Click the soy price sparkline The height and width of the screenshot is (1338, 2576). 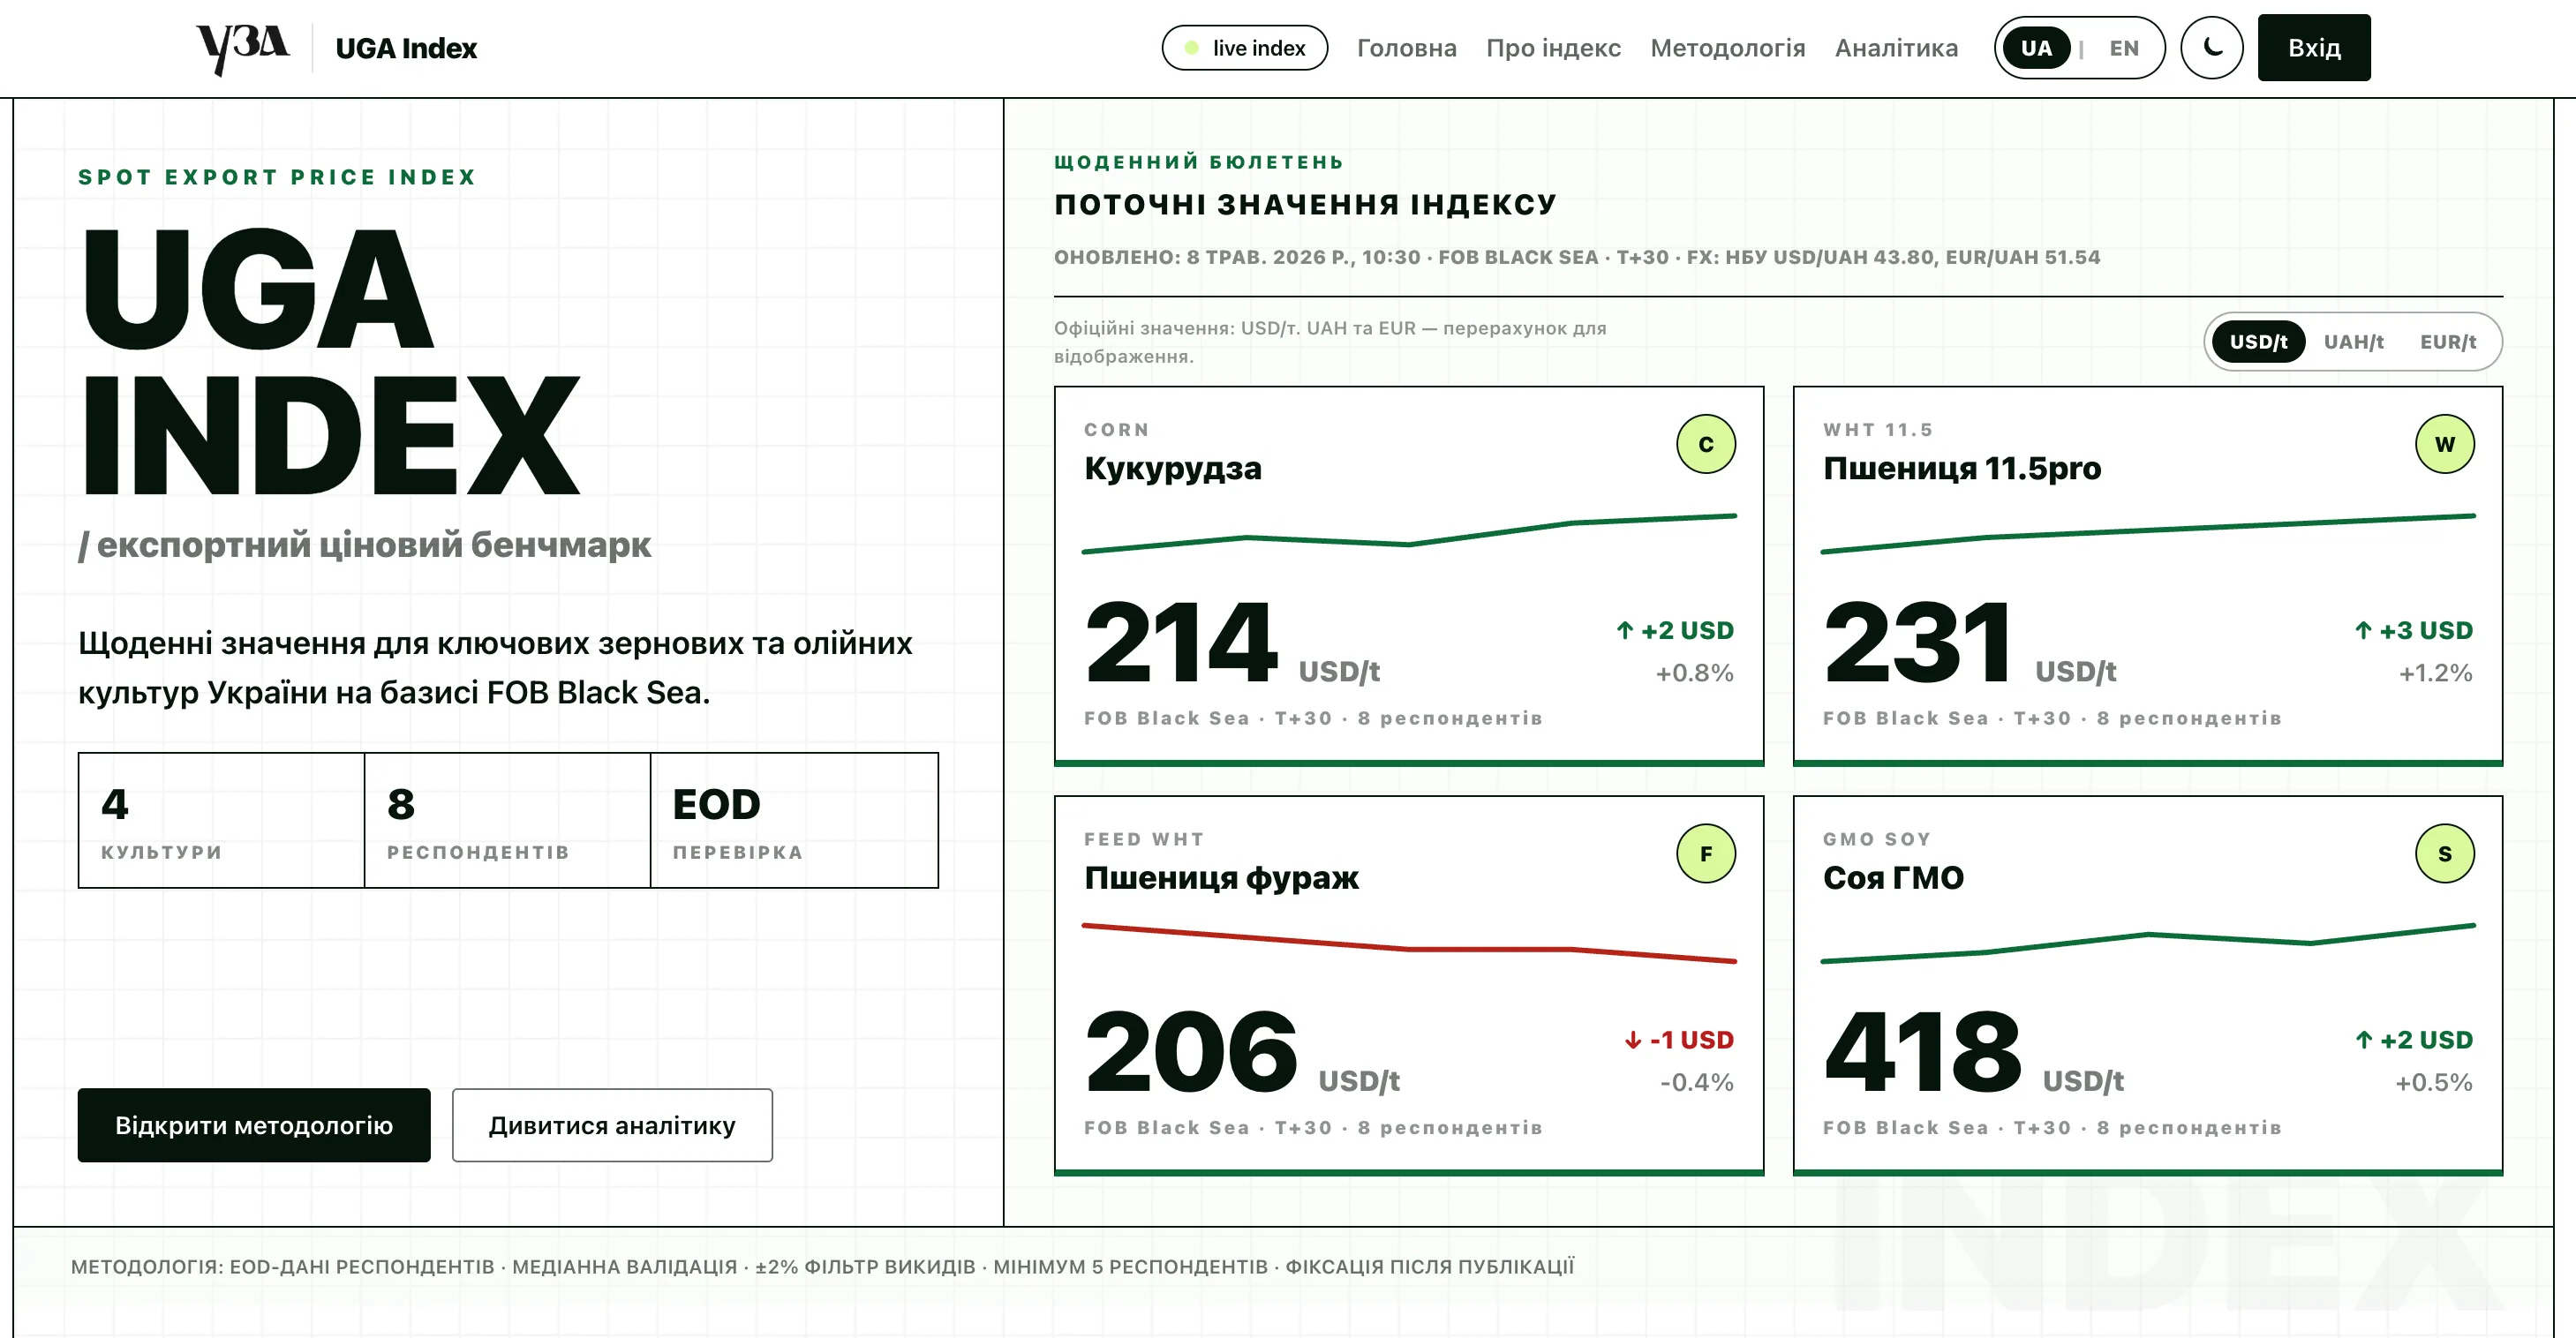coord(2148,943)
